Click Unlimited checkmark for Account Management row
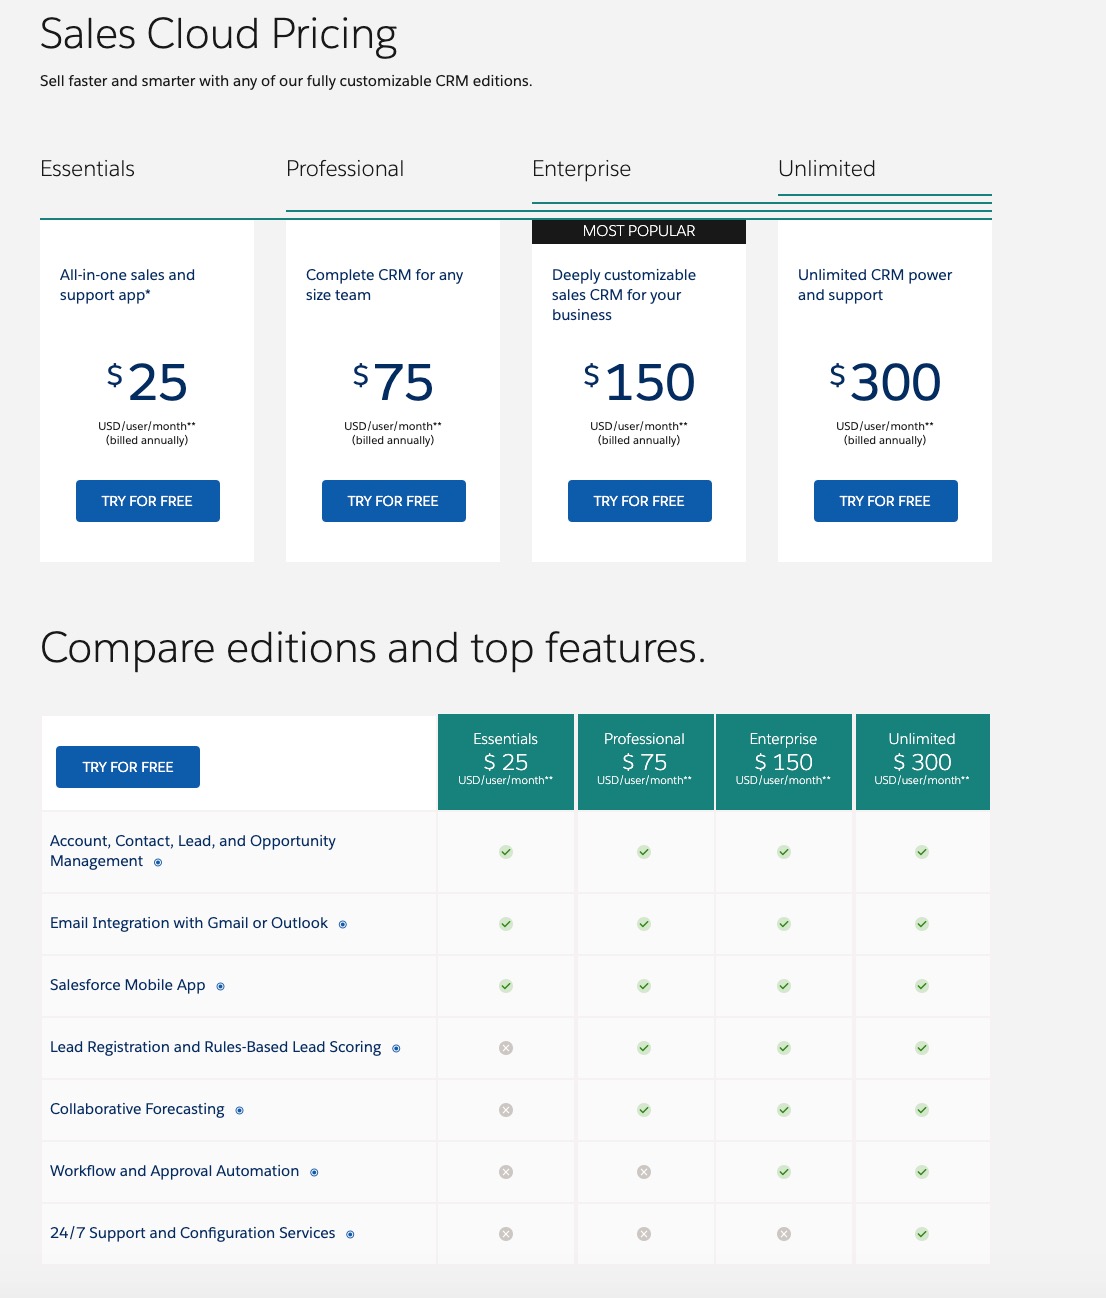This screenshot has width=1106, height=1298. (922, 852)
